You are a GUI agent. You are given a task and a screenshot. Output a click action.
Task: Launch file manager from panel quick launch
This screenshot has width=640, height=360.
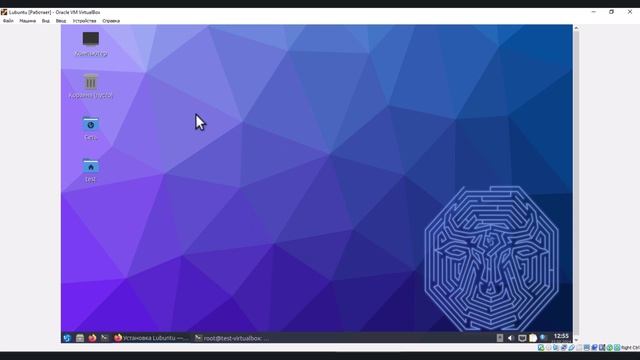click(x=80, y=338)
